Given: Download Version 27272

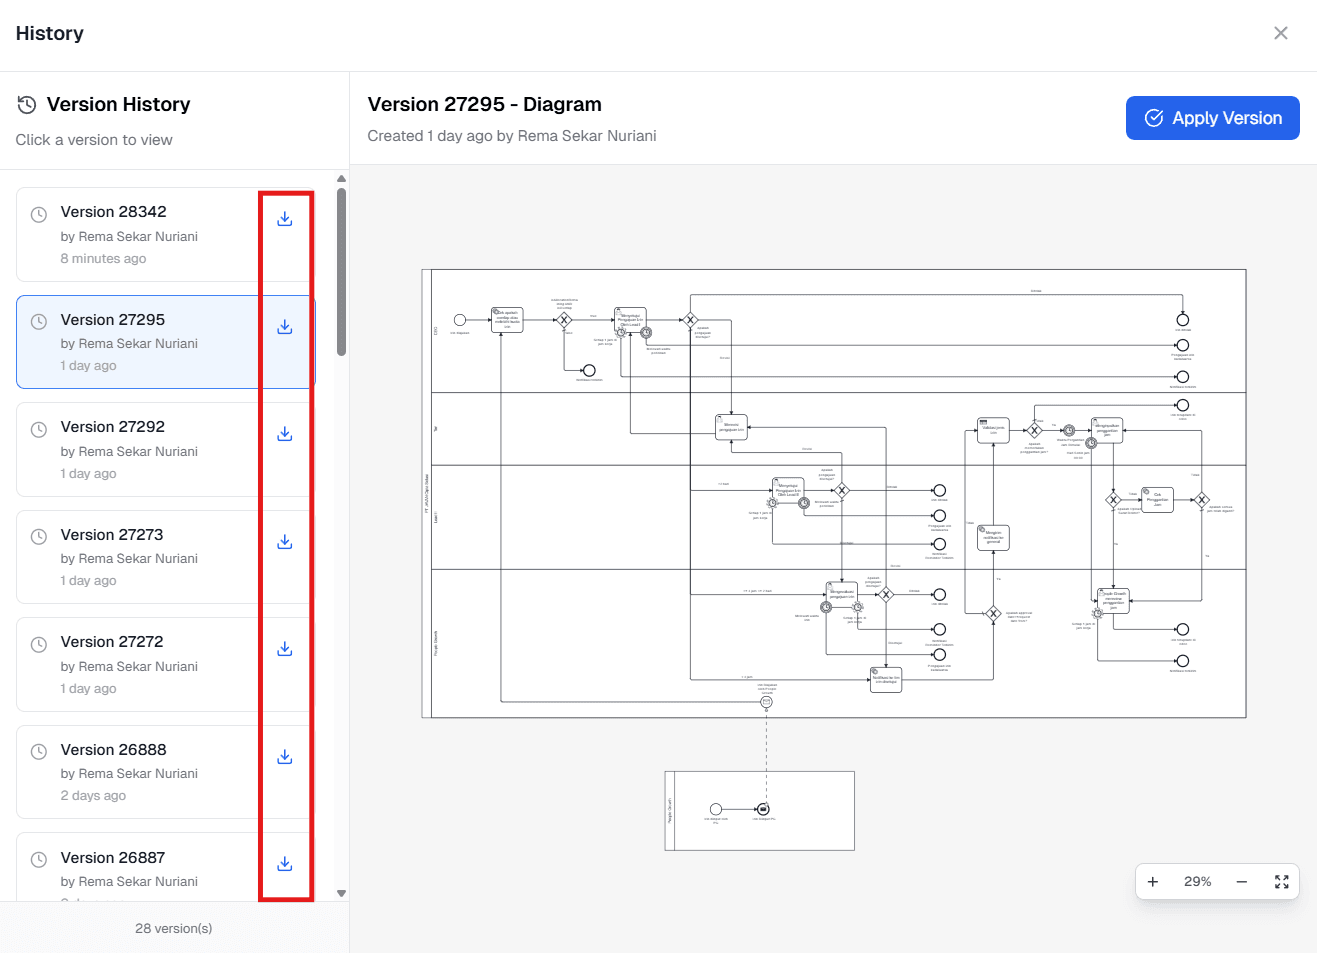Looking at the screenshot, I should pyautogui.click(x=284, y=649).
